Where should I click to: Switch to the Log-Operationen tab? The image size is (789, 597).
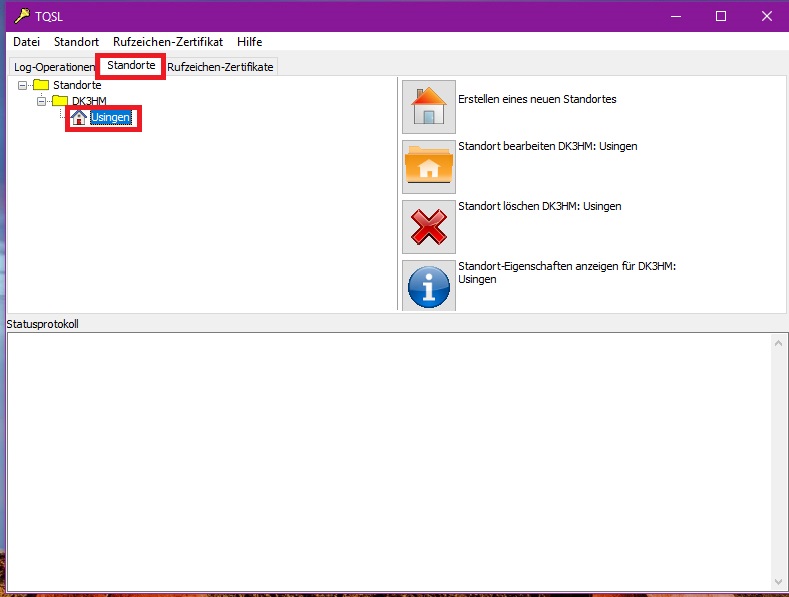pos(53,67)
